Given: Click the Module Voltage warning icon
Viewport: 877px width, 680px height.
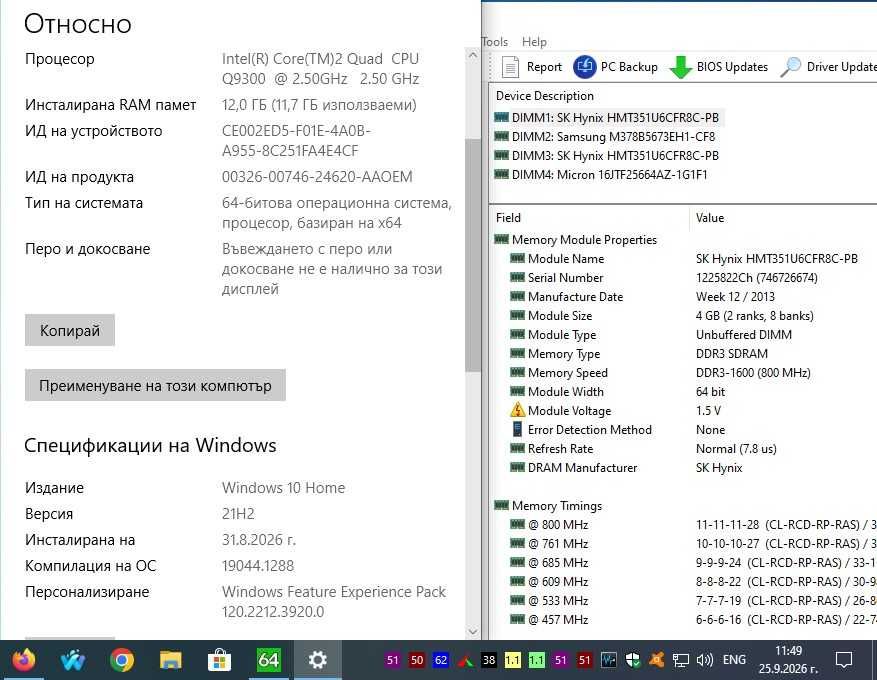Looking at the screenshot, I should point(517,410).
